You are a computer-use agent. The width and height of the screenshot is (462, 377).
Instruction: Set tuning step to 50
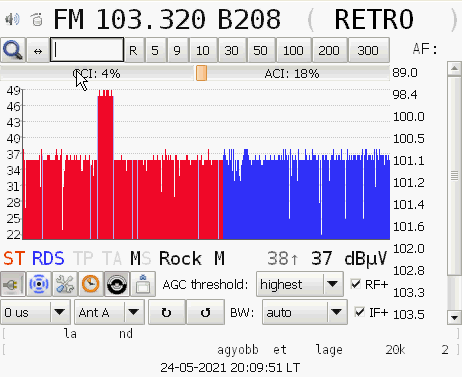pos(260,50)
